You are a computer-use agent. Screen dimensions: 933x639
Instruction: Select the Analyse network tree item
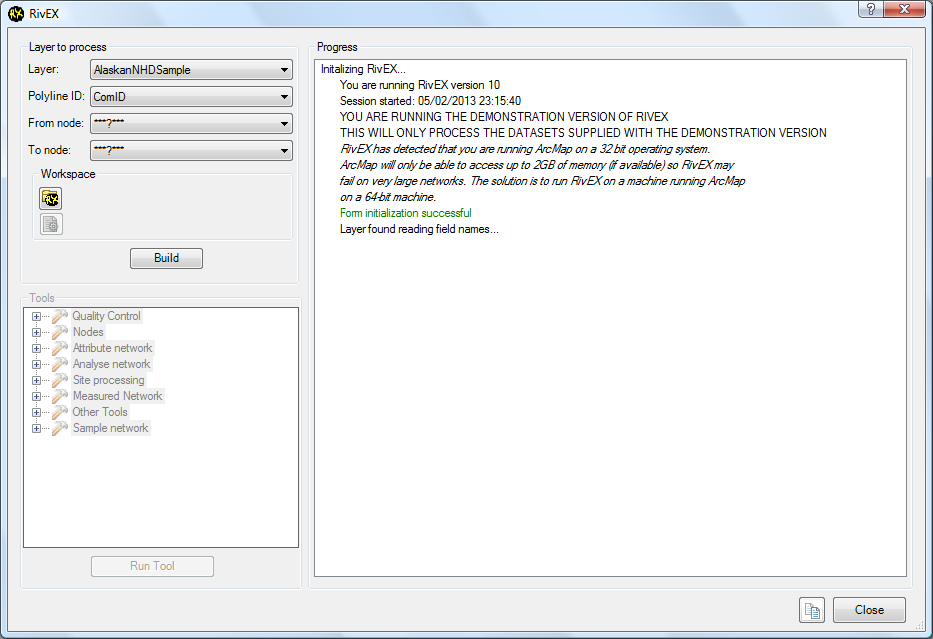pos(111,364)
